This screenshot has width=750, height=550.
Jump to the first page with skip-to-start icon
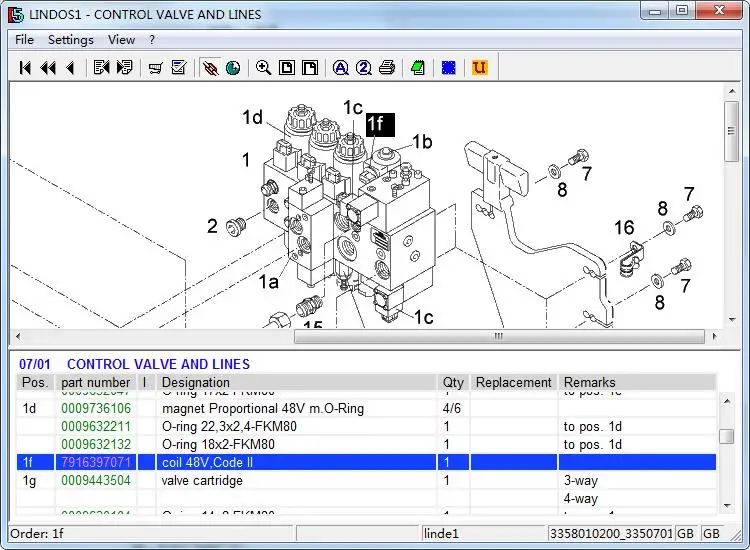(25, 68)
